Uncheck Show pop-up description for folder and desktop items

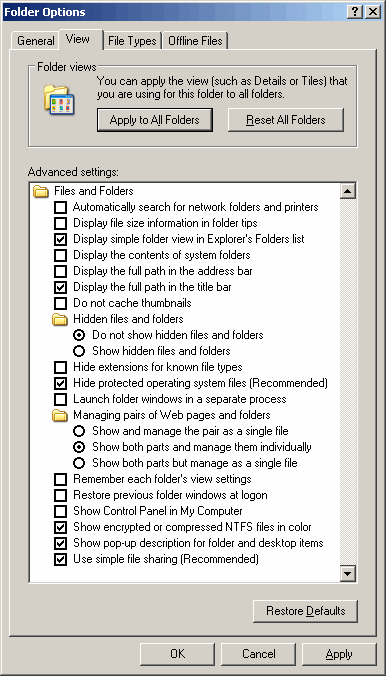[60, 543]
